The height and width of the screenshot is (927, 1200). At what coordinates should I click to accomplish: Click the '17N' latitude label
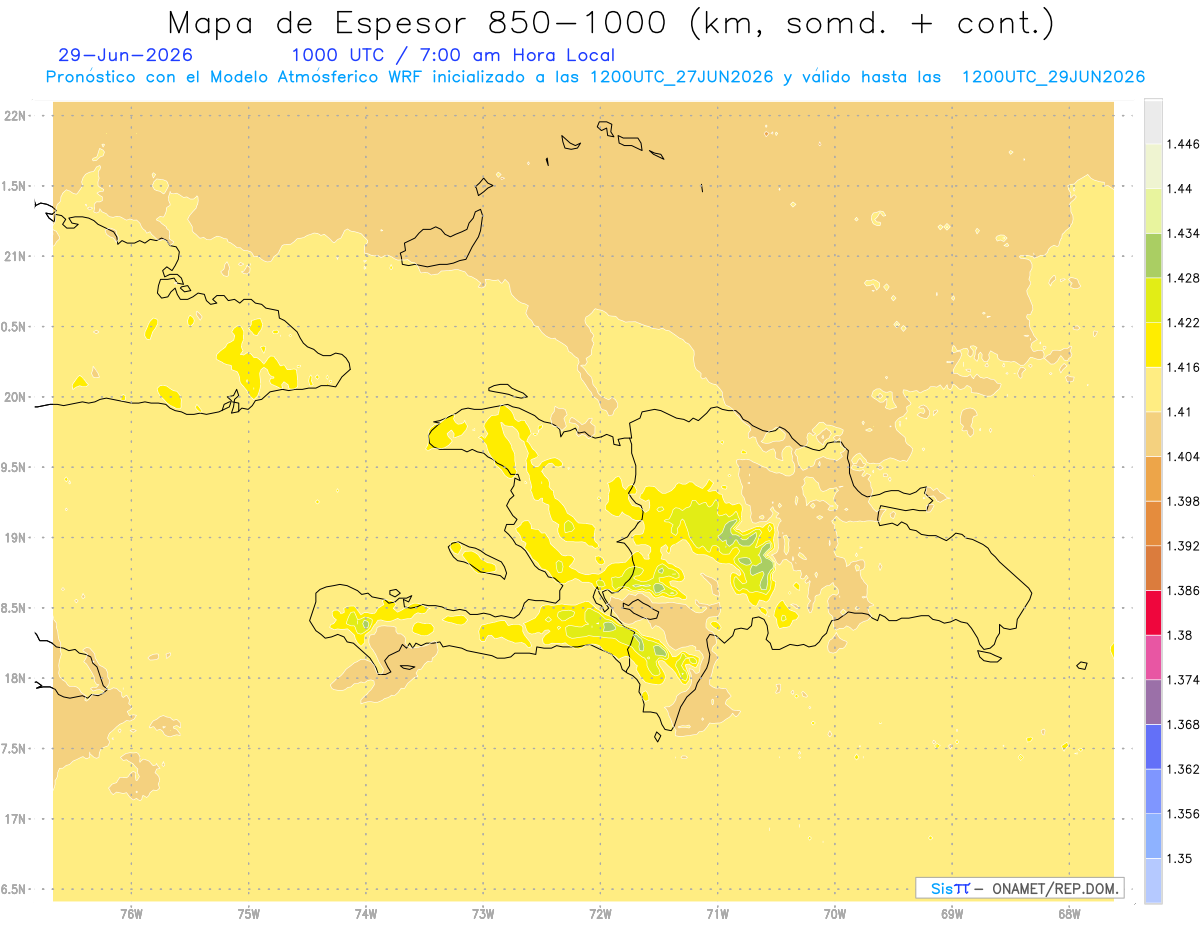point(15,819)
